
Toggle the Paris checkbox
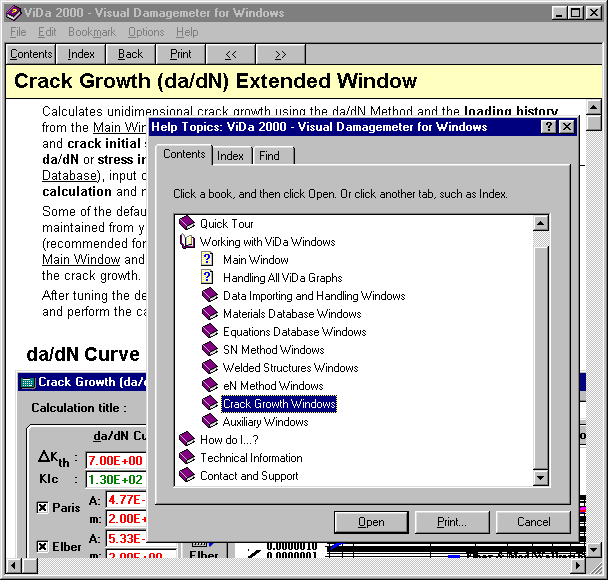click(x=42, y=508)
